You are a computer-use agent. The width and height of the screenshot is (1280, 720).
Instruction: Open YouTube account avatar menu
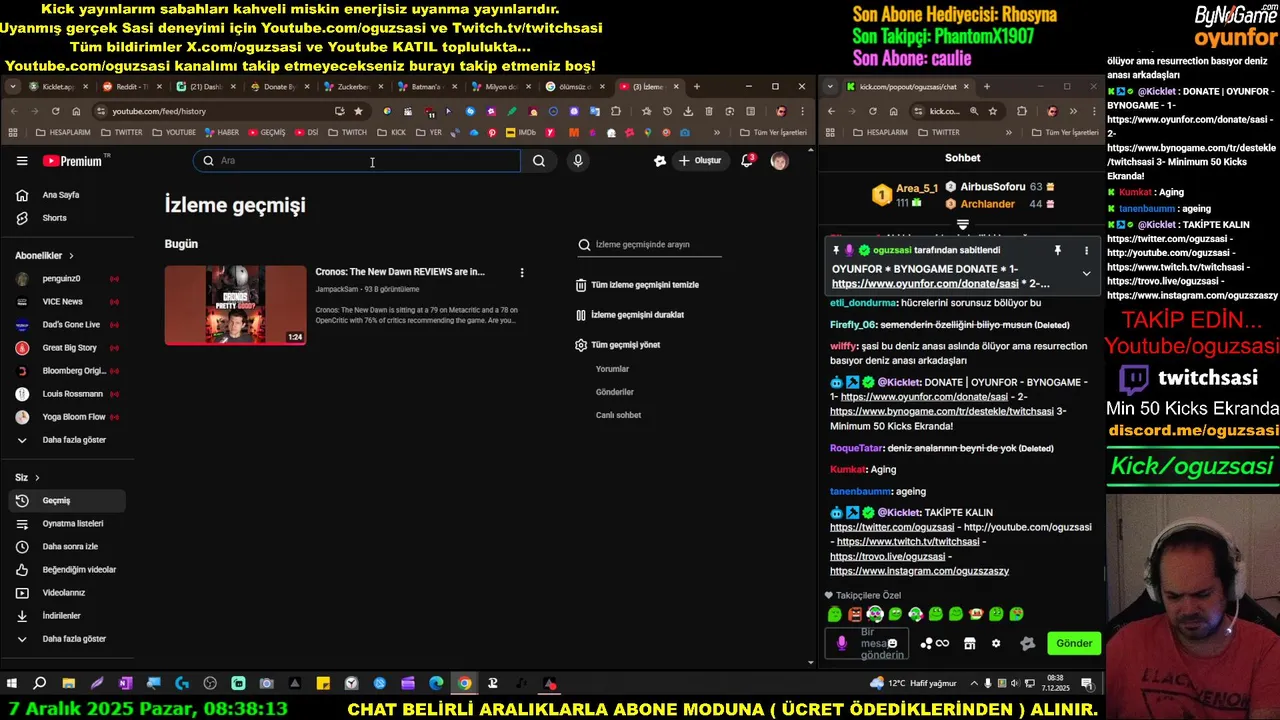(x=779, y=161)
